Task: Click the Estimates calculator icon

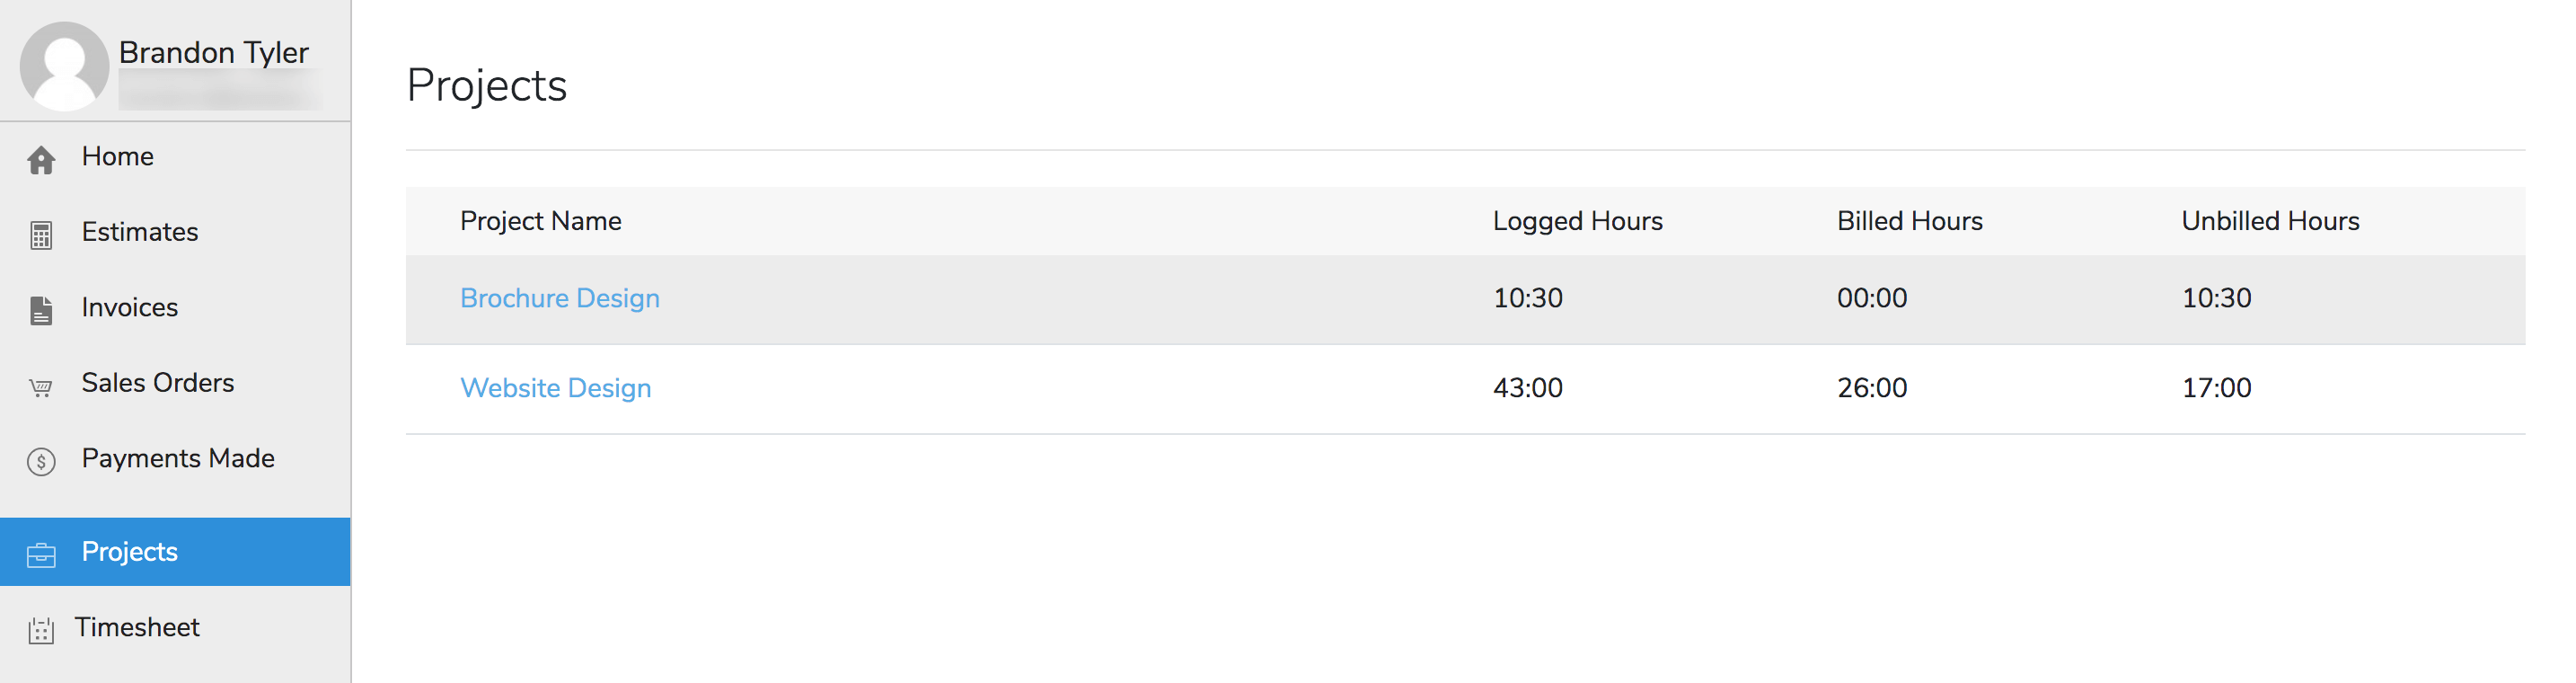Action: (x=41, y=235)
